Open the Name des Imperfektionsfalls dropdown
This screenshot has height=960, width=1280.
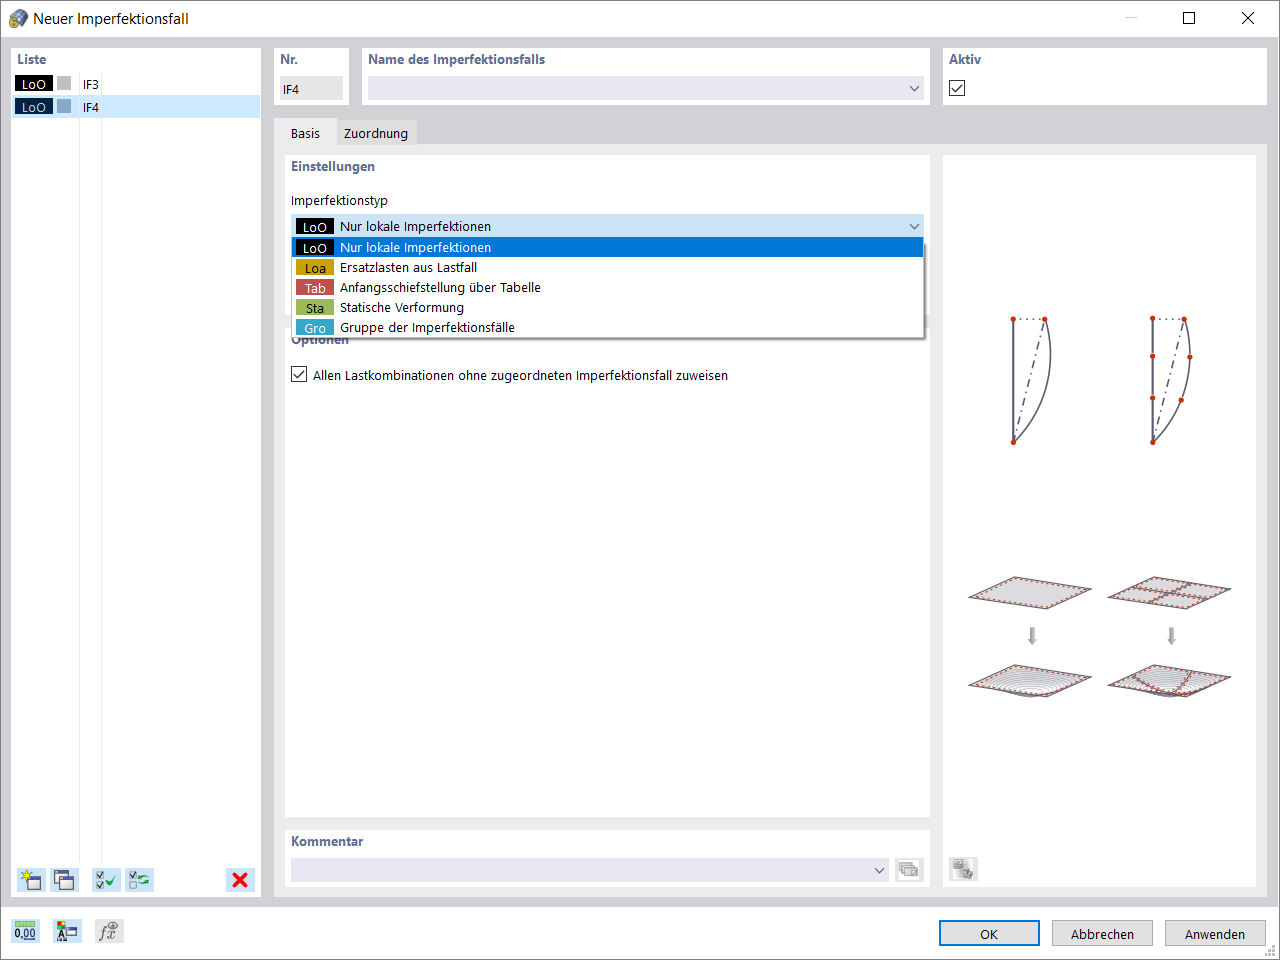pyautogui.click(x=914, y=88)
